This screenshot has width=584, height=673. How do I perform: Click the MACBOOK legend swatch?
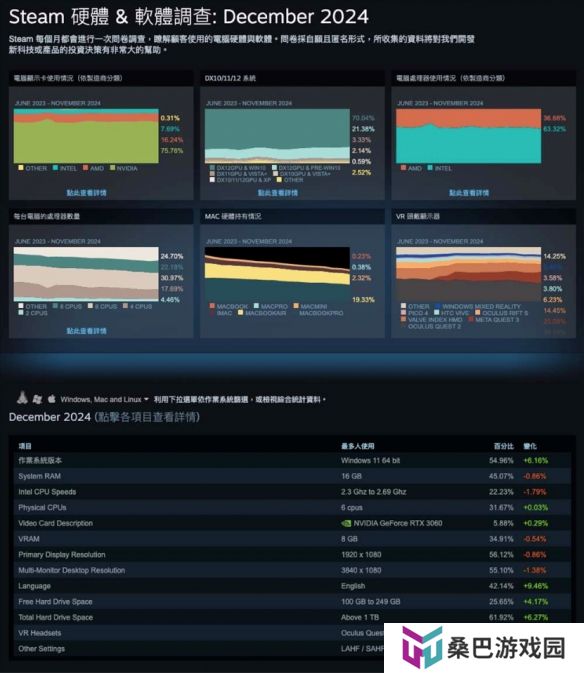[x=212, y=306]
